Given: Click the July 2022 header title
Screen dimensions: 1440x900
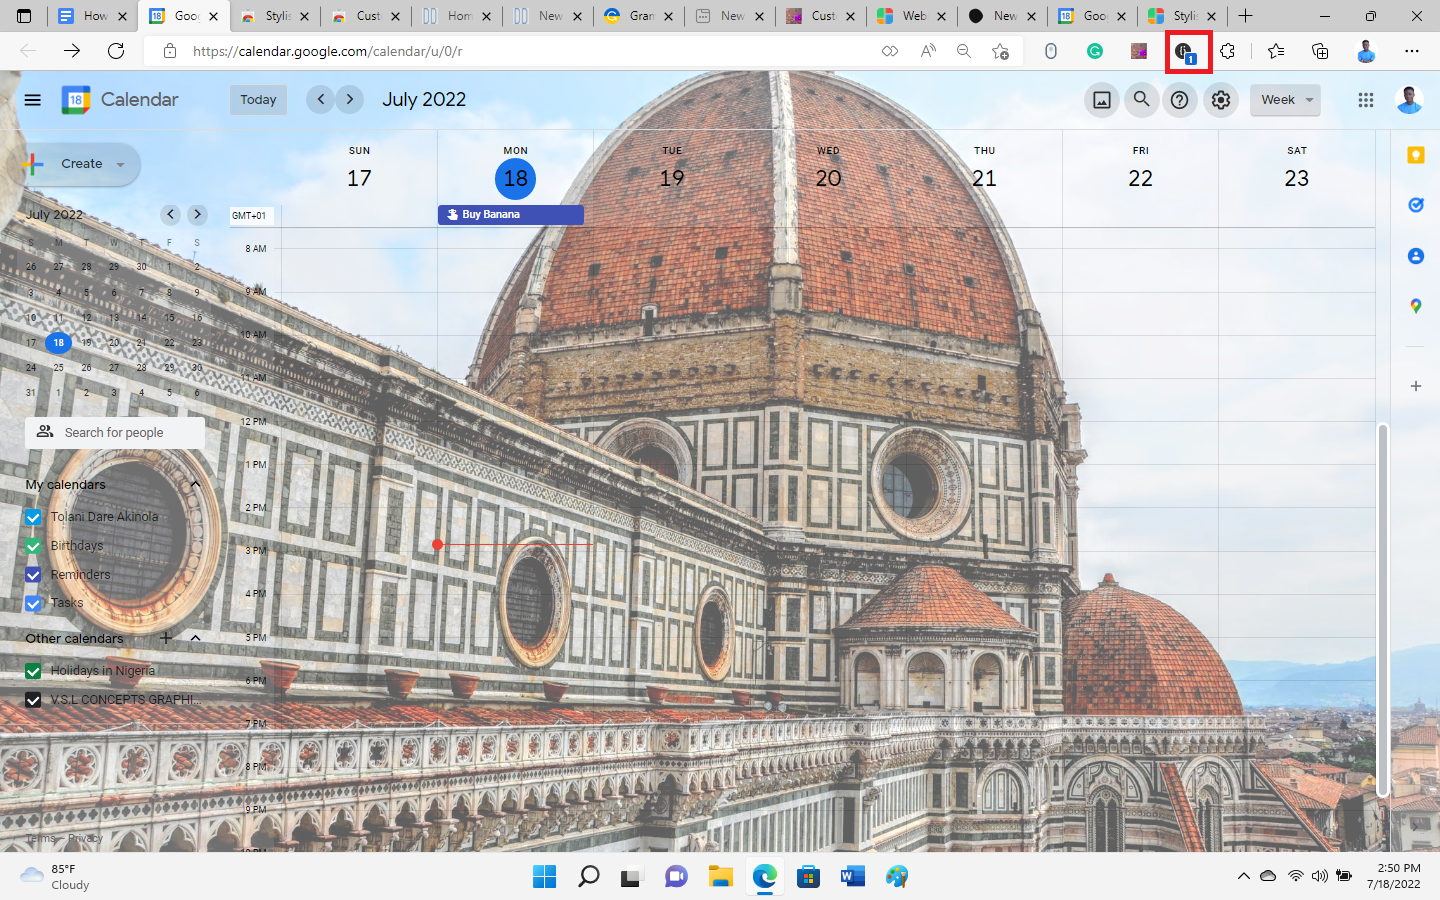Looking at the screenshot, I should coord(424,99).
